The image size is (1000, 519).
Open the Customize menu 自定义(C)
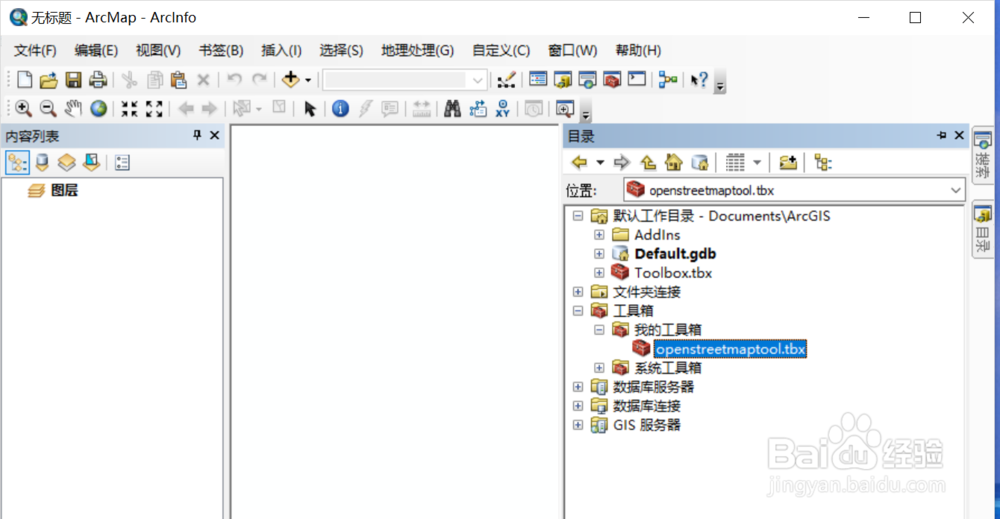click(501, 50)
